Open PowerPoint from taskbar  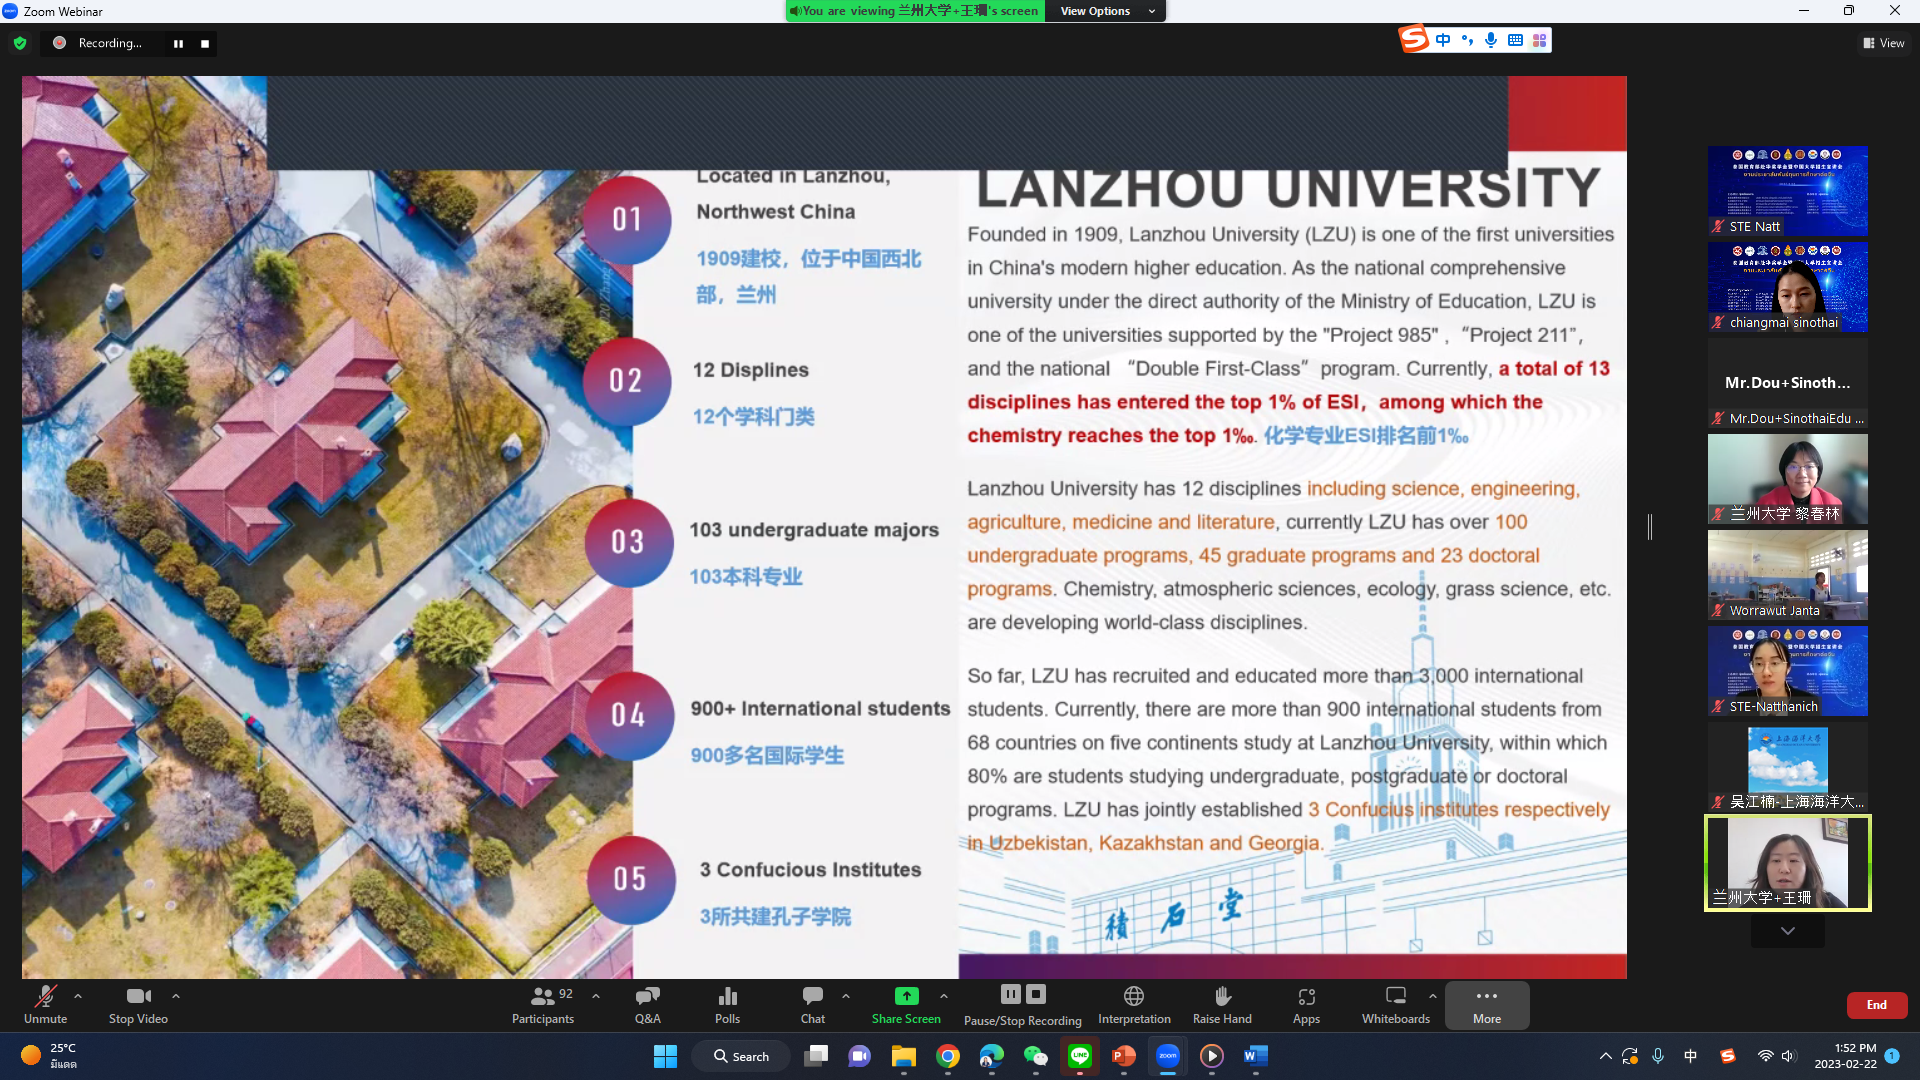[x=1124, y=1056]
